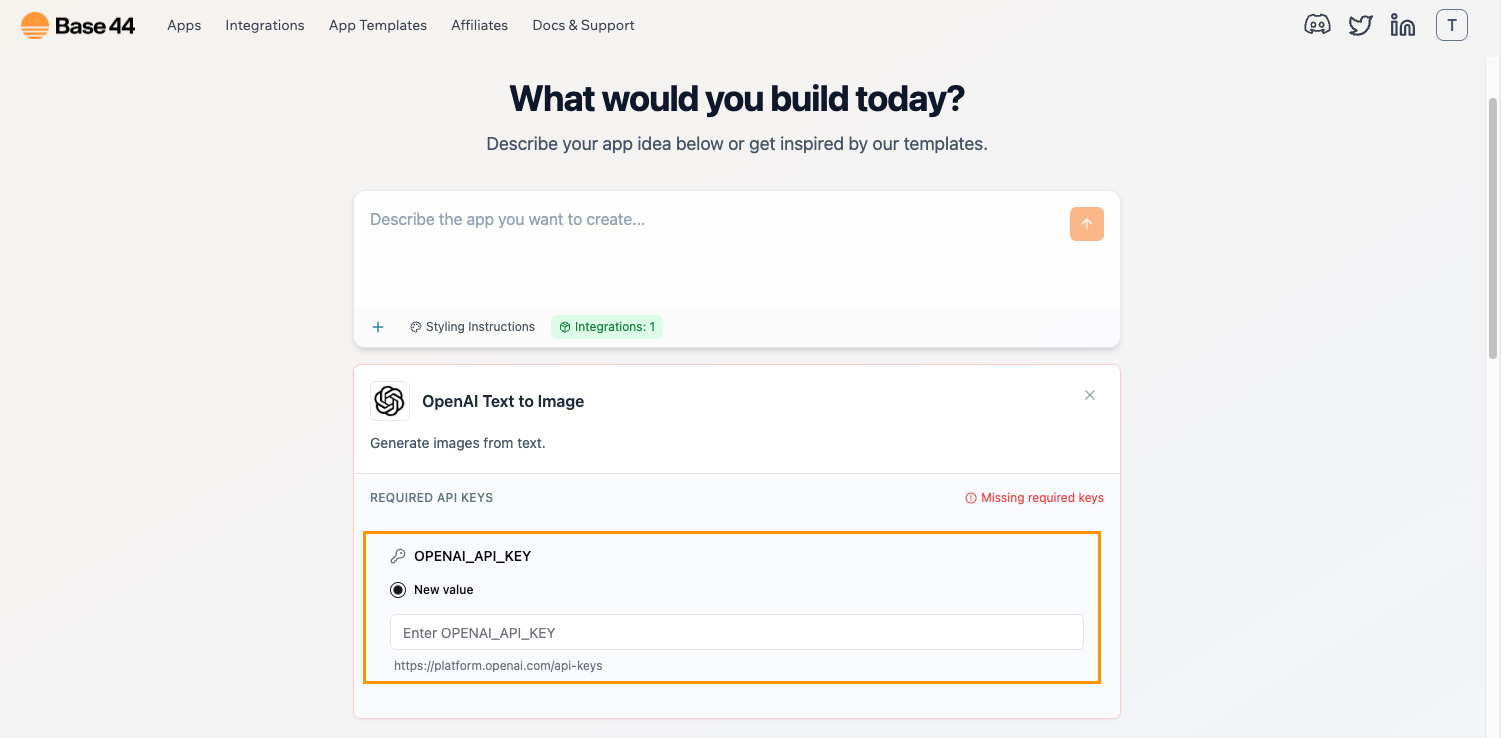1501x738 pixels.
Task: Click the Base44 logo
Action: coord(76,24)
